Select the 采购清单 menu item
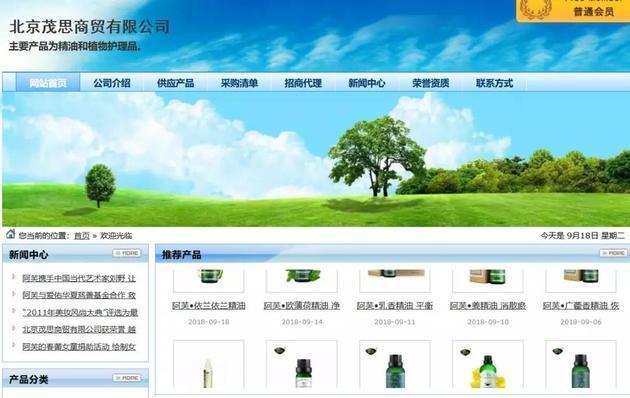This screenshot has height=398, width=630. point(239,83)
